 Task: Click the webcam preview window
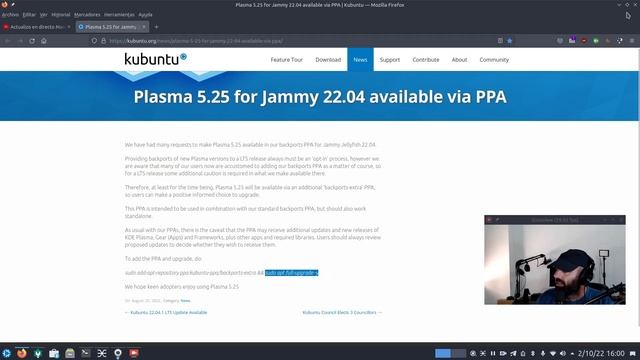(x=555, y=260)
